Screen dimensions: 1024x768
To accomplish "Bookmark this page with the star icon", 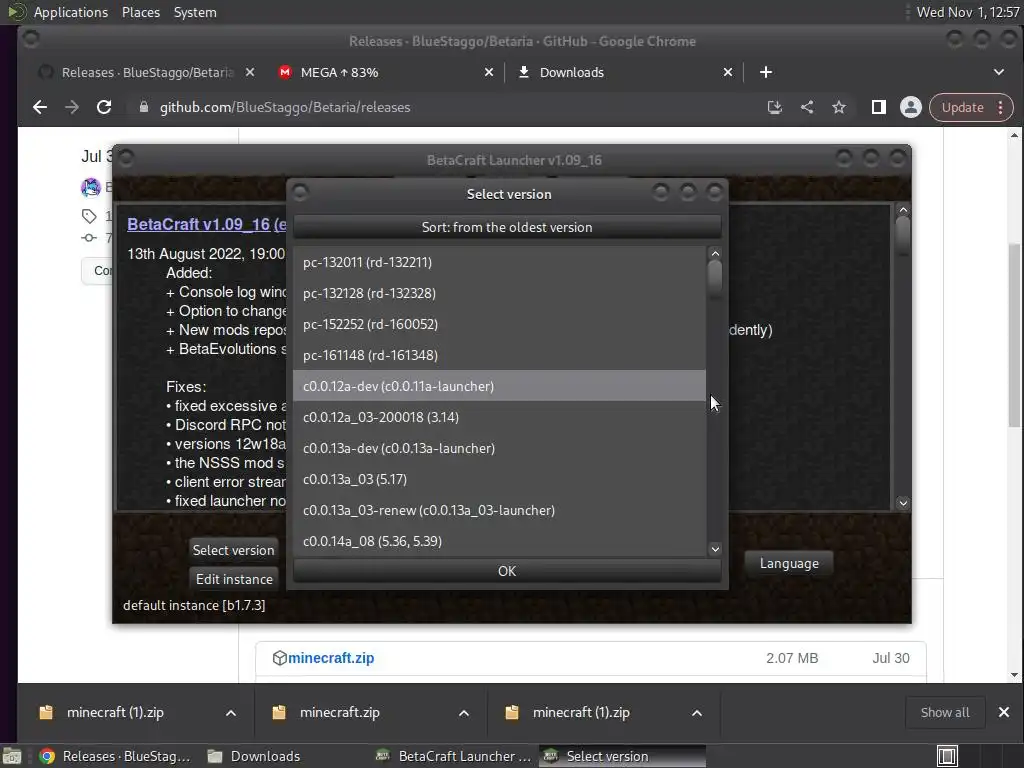I will pyautogui.click(x=839, y=107).
